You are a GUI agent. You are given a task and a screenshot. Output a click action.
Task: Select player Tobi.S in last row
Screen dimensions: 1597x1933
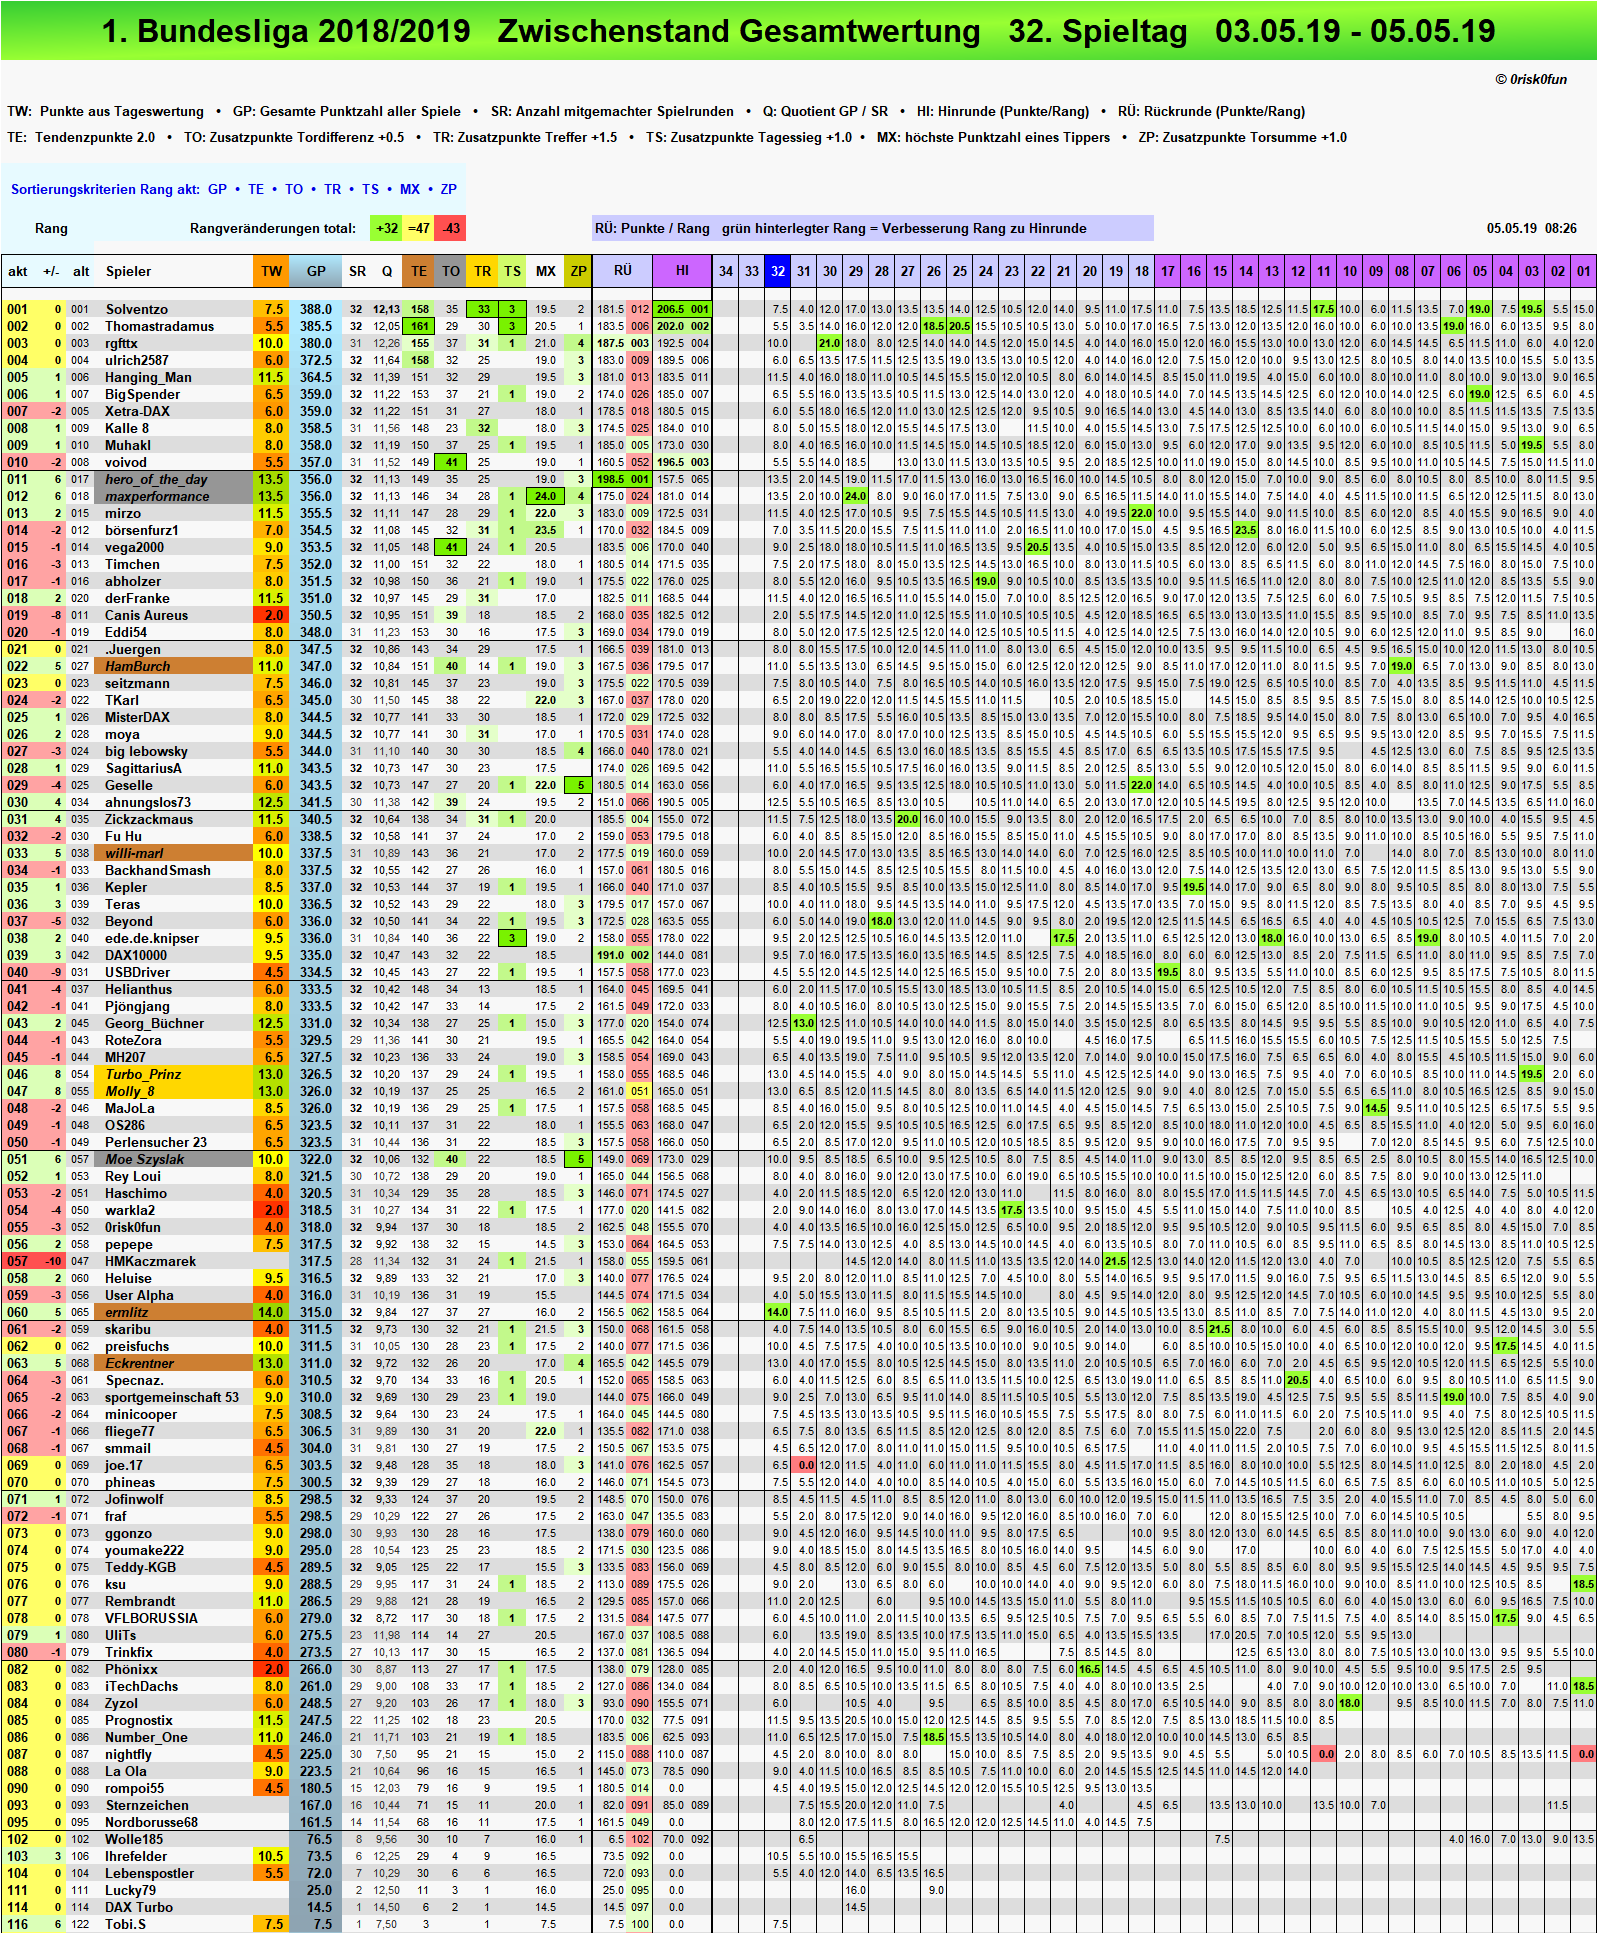pos(126,1924)
